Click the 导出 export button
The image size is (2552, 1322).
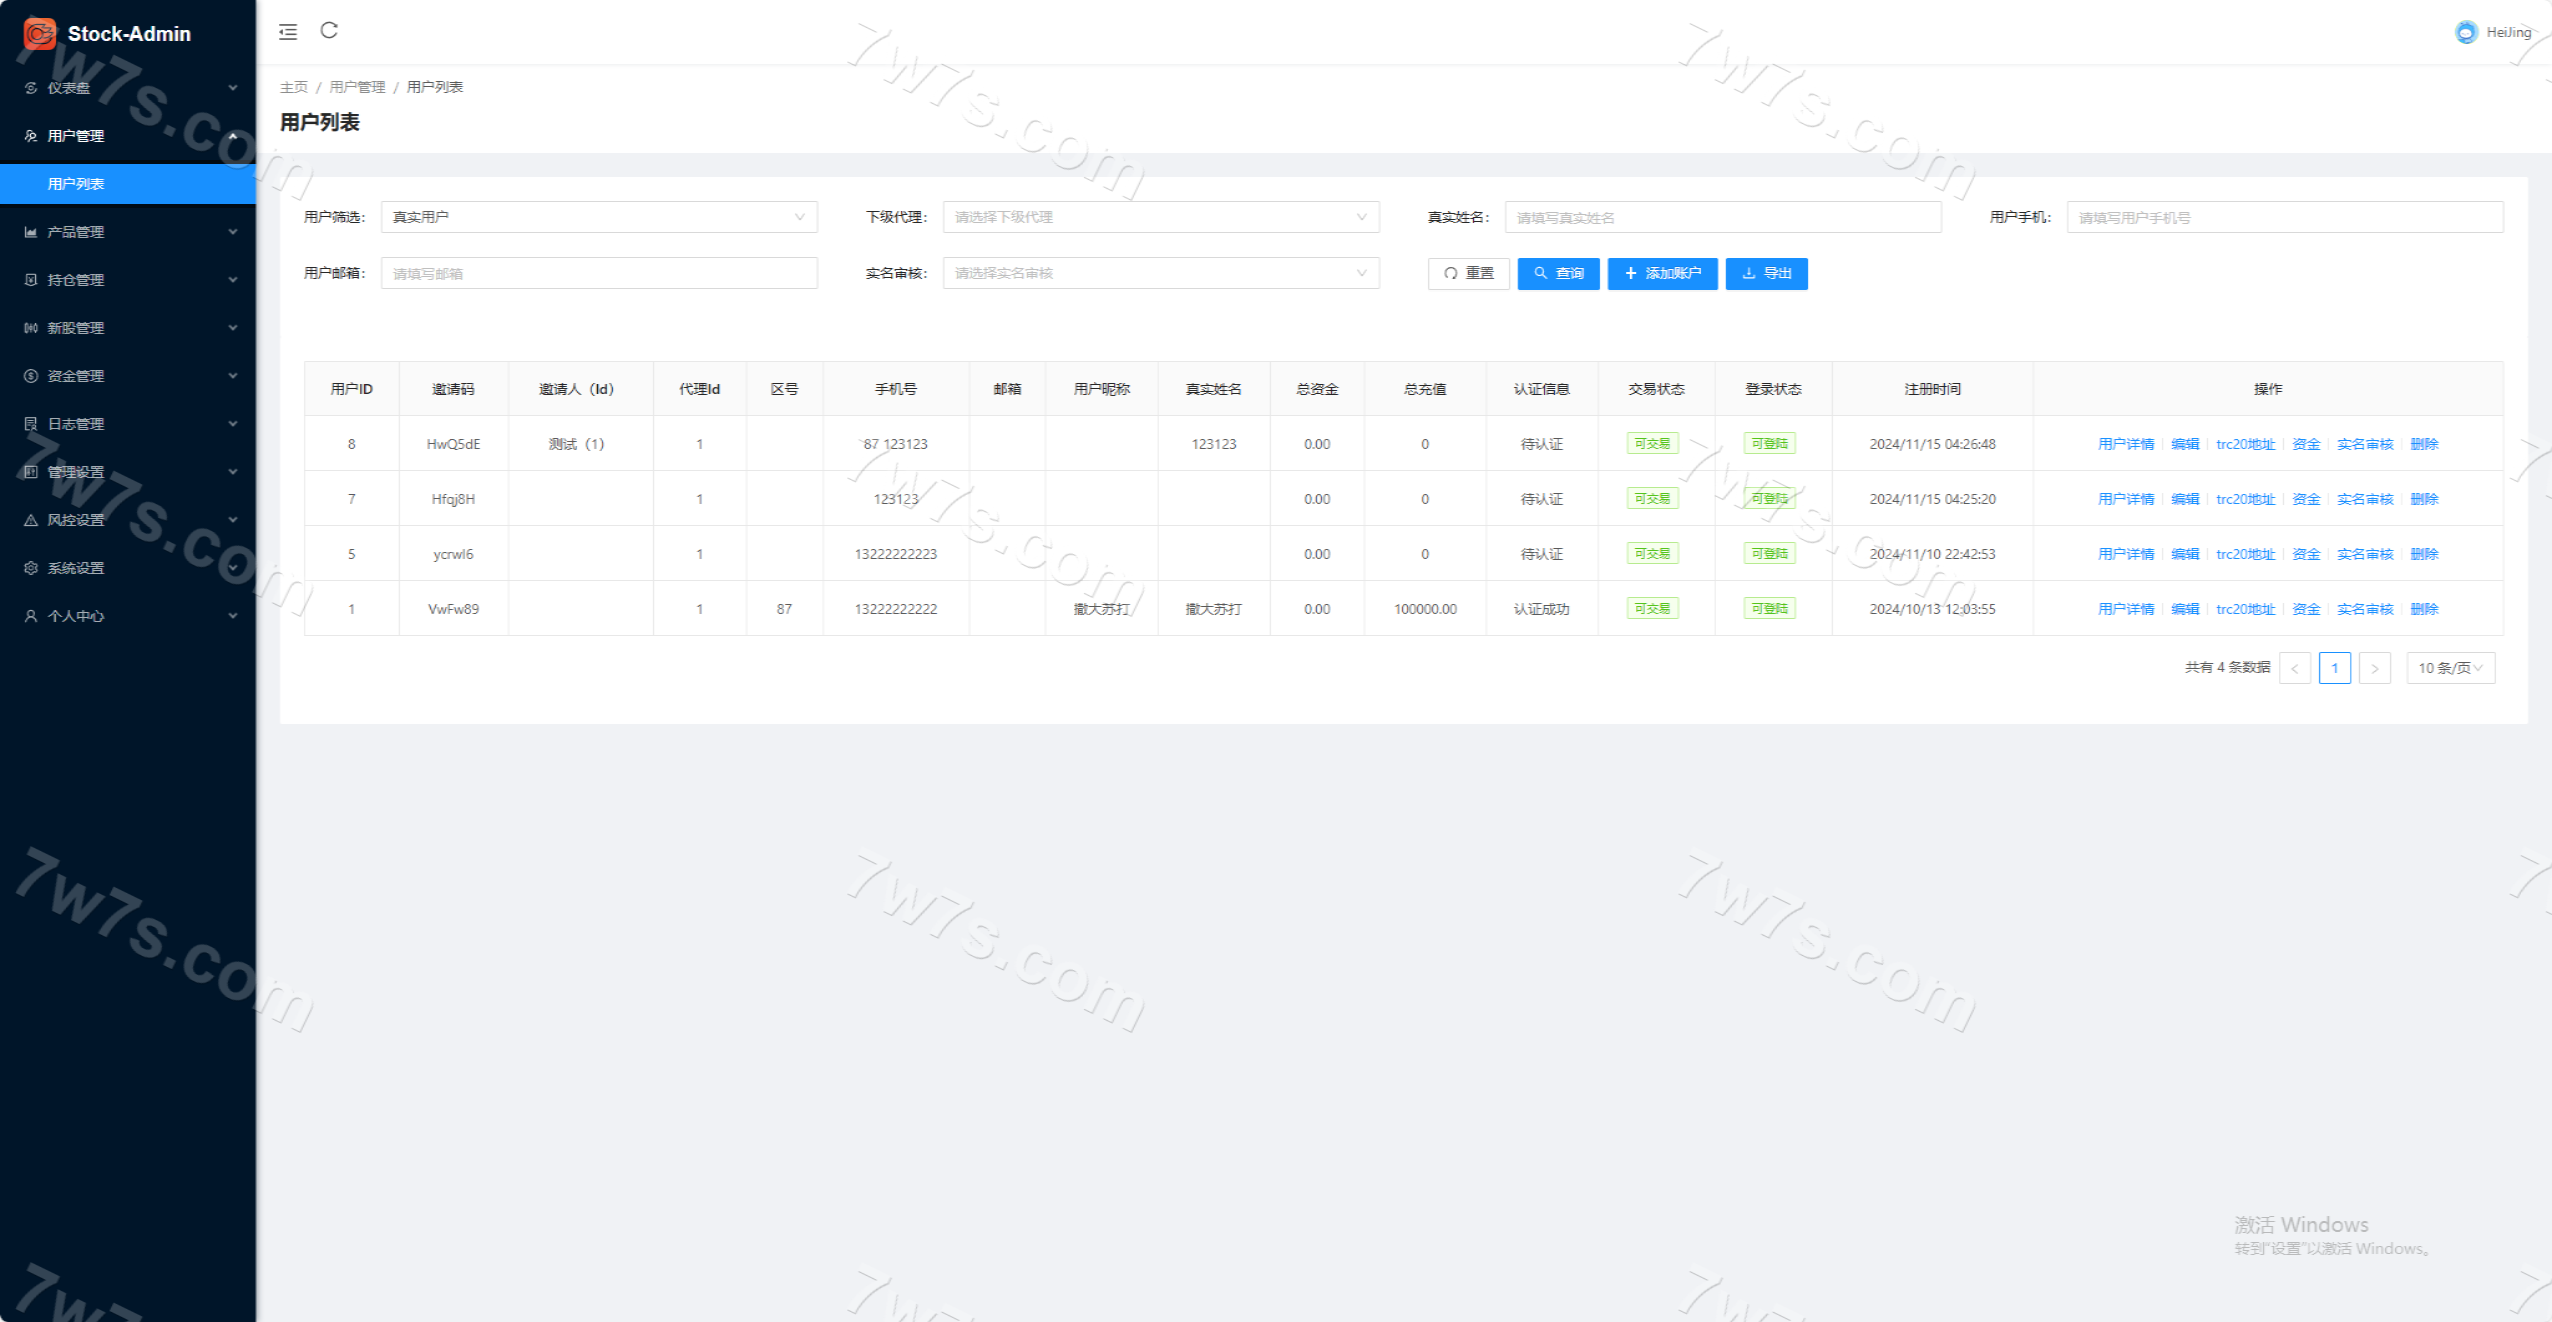pos(1766,273)
